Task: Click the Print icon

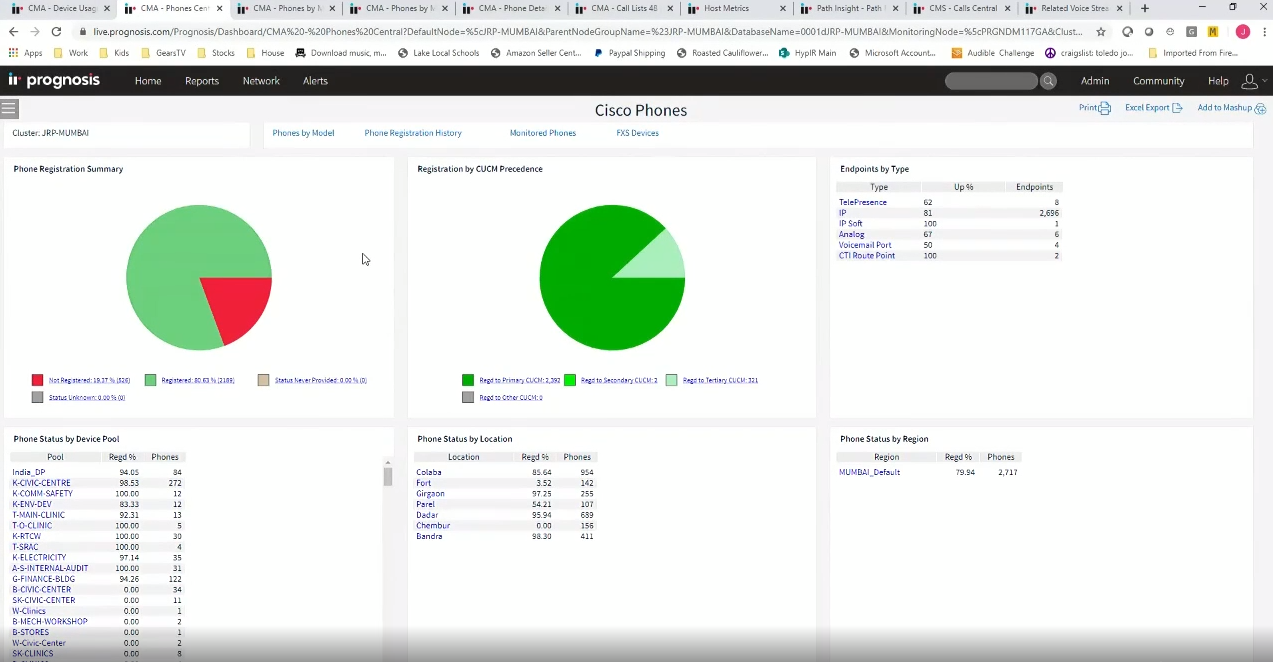Action: [1104, 108]
